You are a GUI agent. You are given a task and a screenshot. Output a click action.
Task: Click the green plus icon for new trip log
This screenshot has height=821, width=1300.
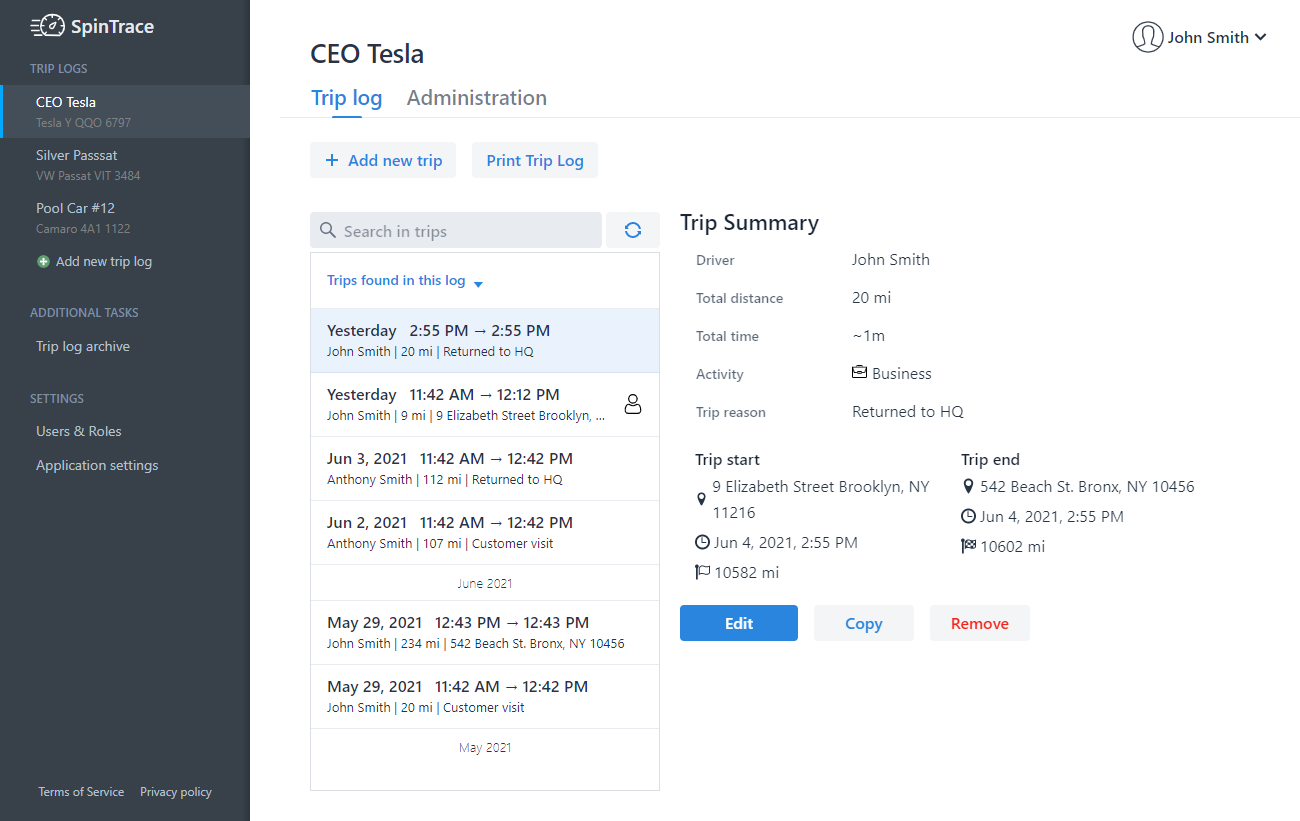click(x=43, y=262)
